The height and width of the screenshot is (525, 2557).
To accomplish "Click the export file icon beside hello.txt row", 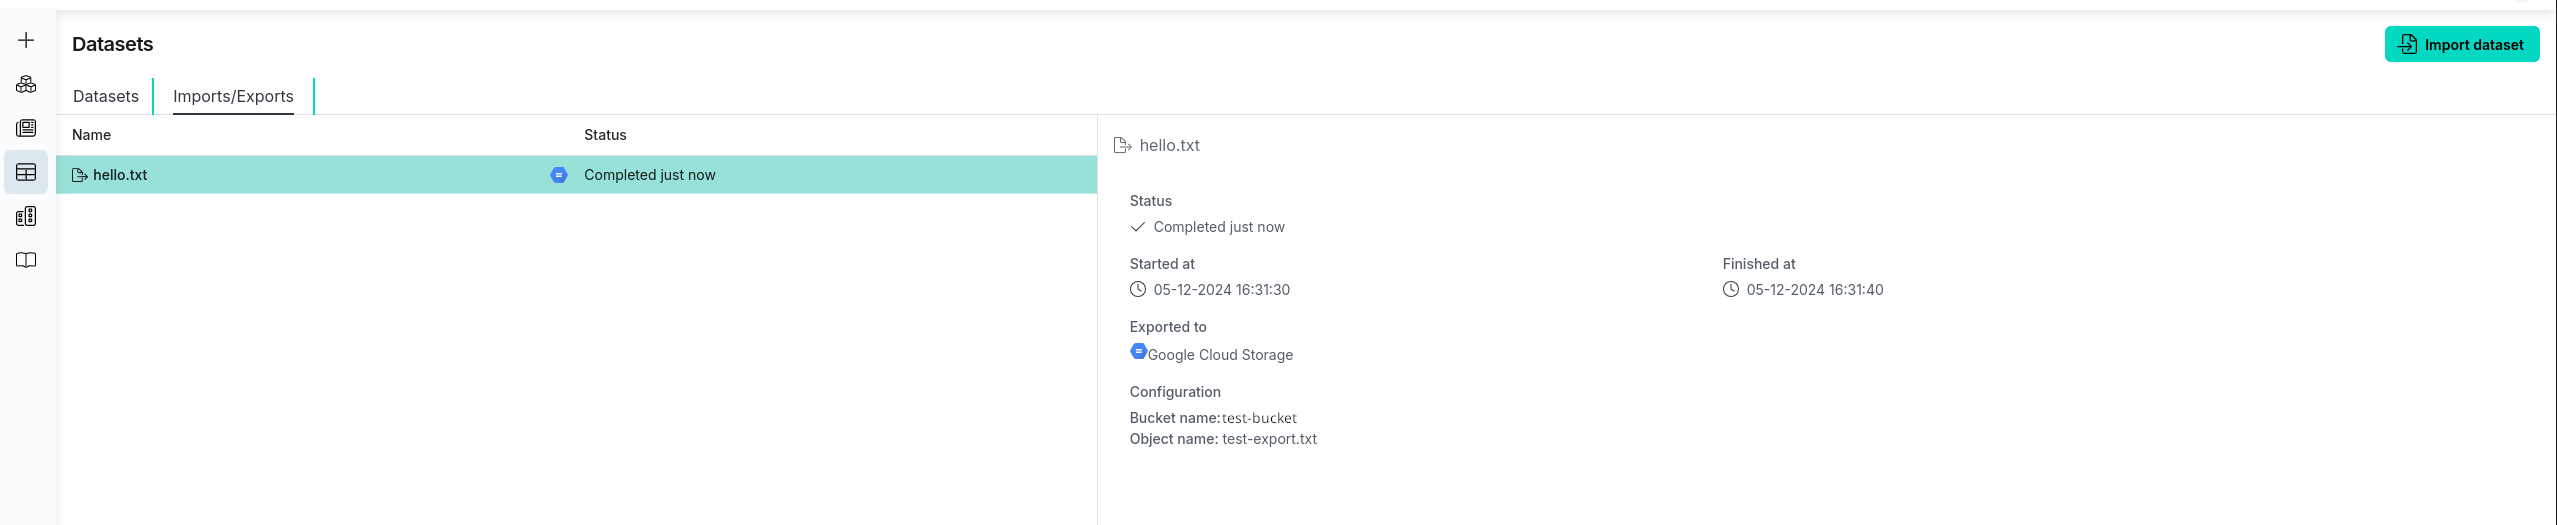I will click(80, 175).
